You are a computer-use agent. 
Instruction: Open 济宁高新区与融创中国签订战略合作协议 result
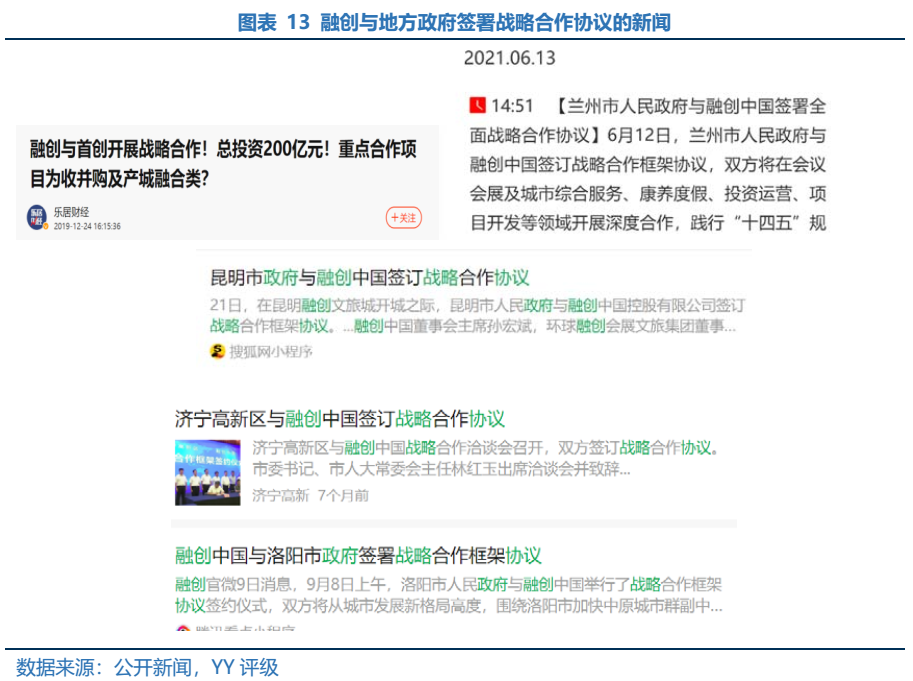coord(339,418)
